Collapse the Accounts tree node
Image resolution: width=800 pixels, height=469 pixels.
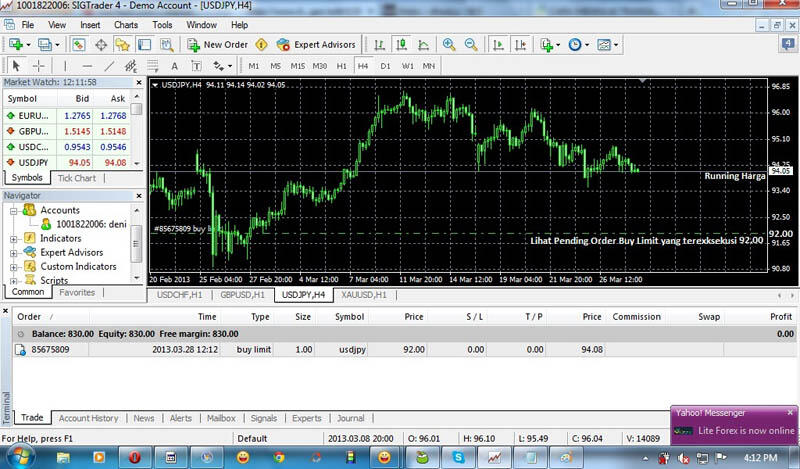click(13, 211)
